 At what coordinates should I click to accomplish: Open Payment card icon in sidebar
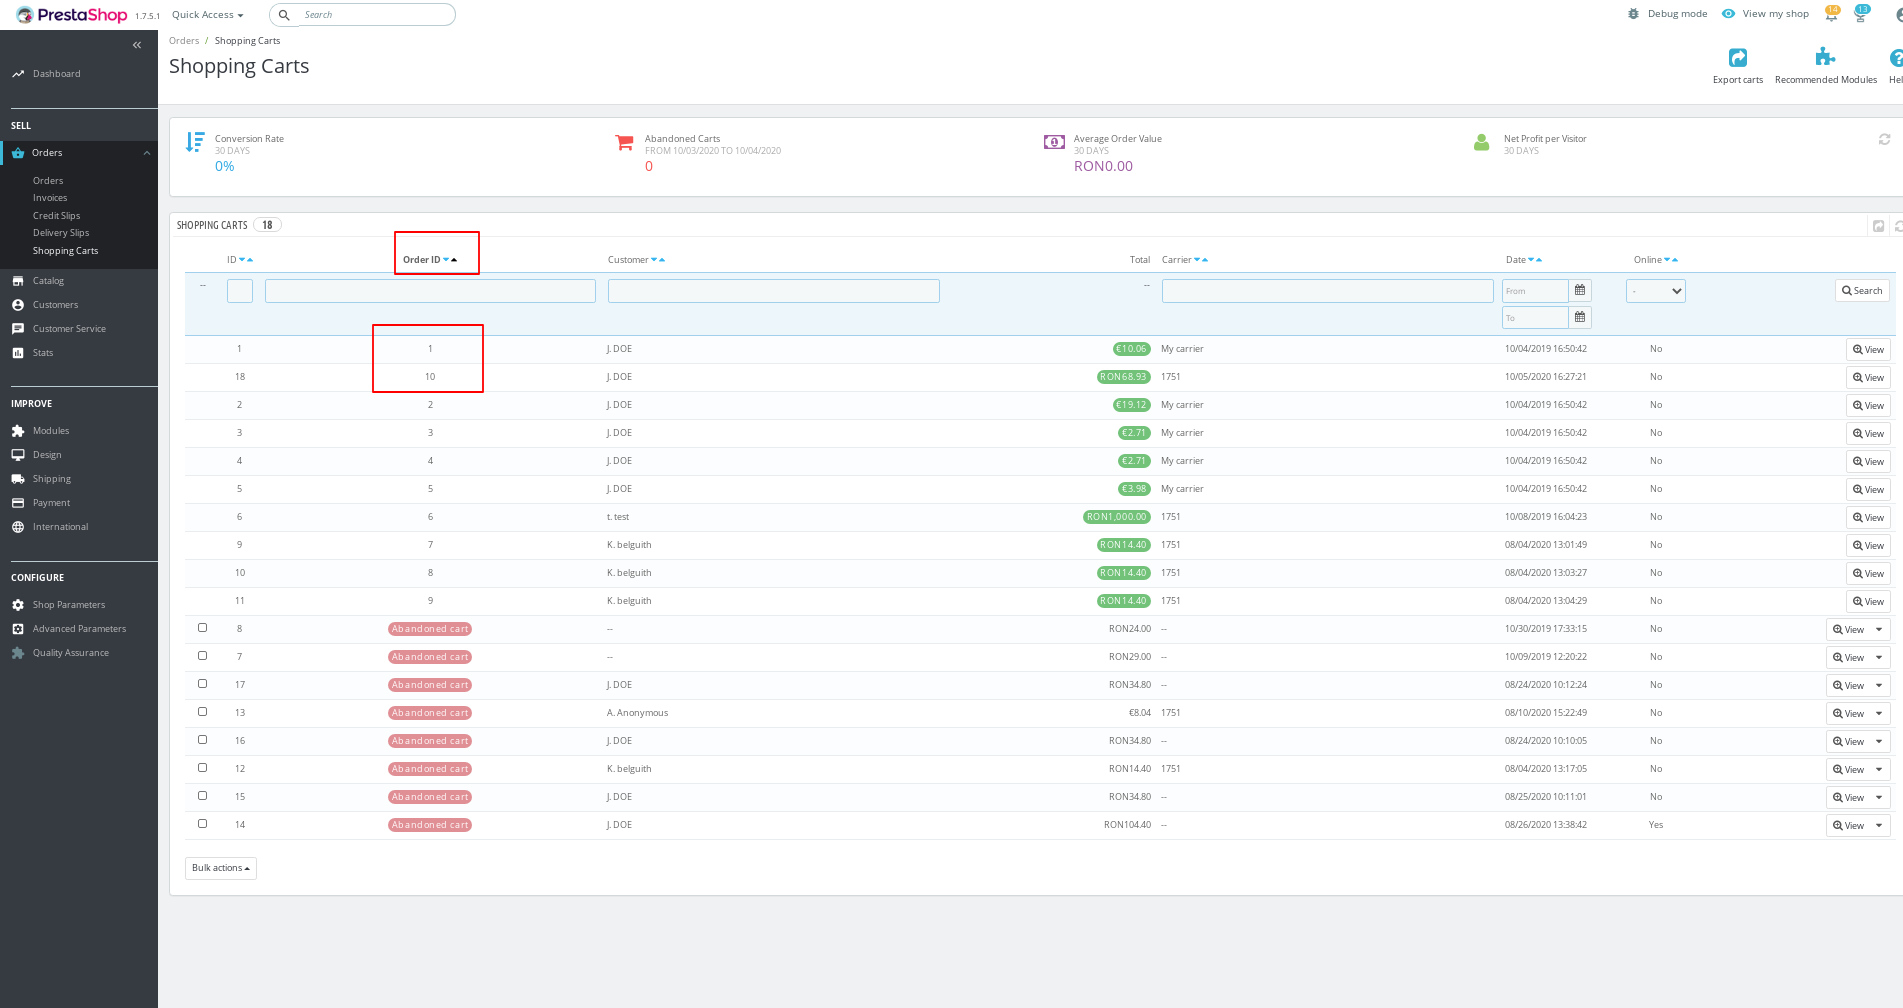[18, 503]
